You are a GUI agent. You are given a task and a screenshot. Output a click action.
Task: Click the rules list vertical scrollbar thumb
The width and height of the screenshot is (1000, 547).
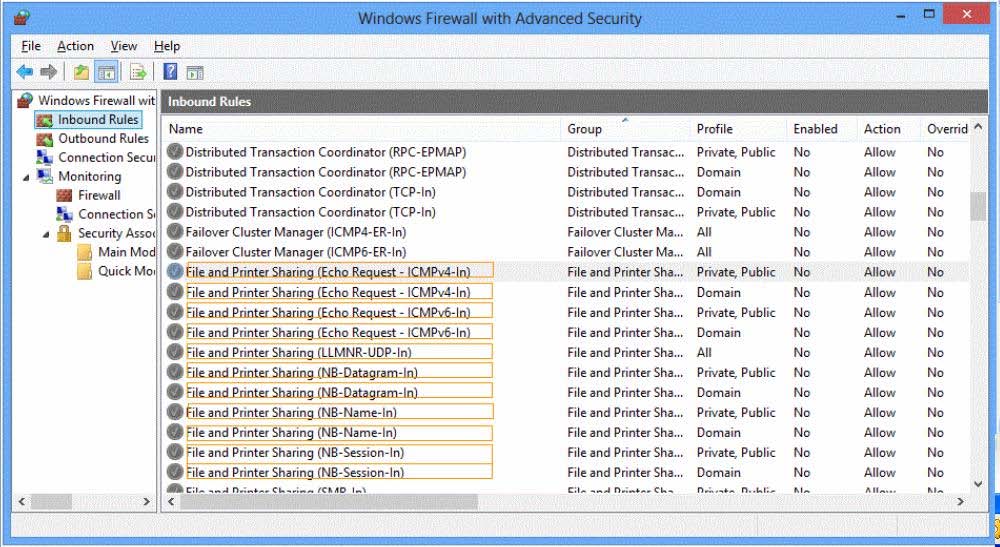[x=978, y=207]
